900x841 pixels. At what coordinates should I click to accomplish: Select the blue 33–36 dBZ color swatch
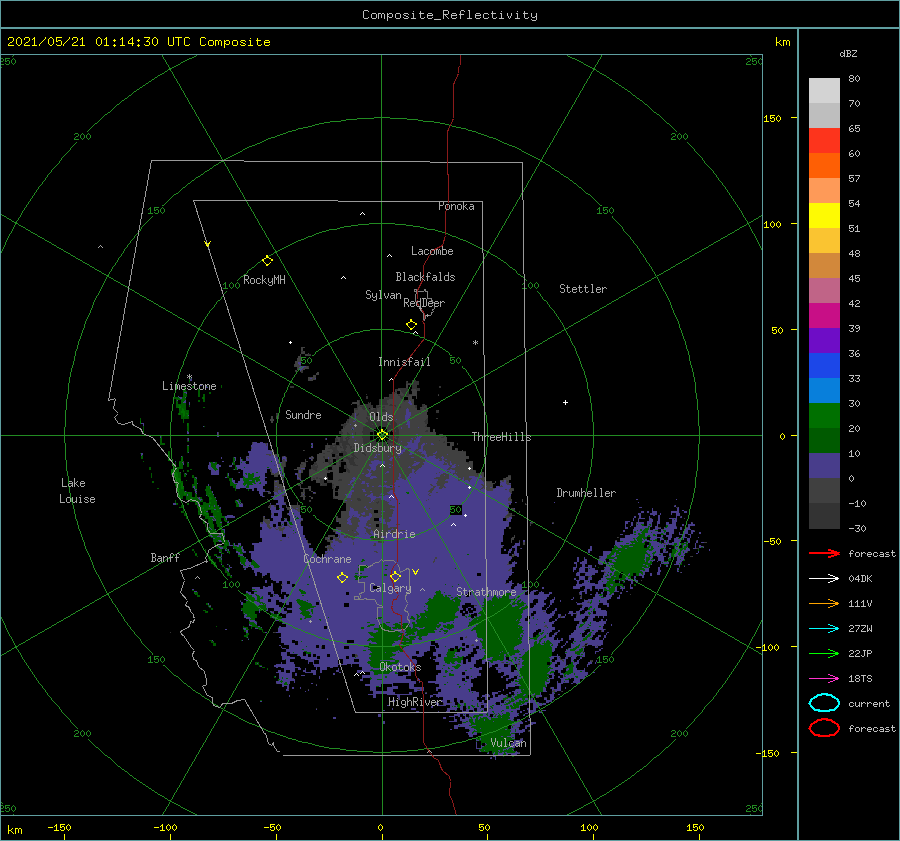point(824,366)
